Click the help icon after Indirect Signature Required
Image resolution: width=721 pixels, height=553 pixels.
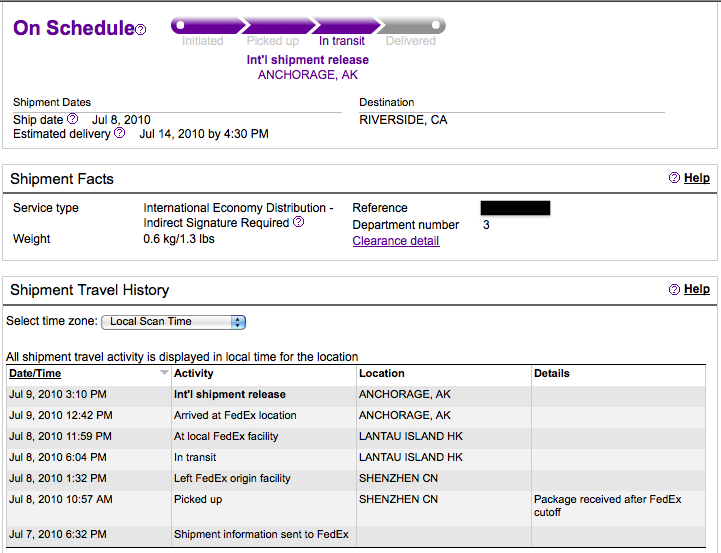pos(298,222)
